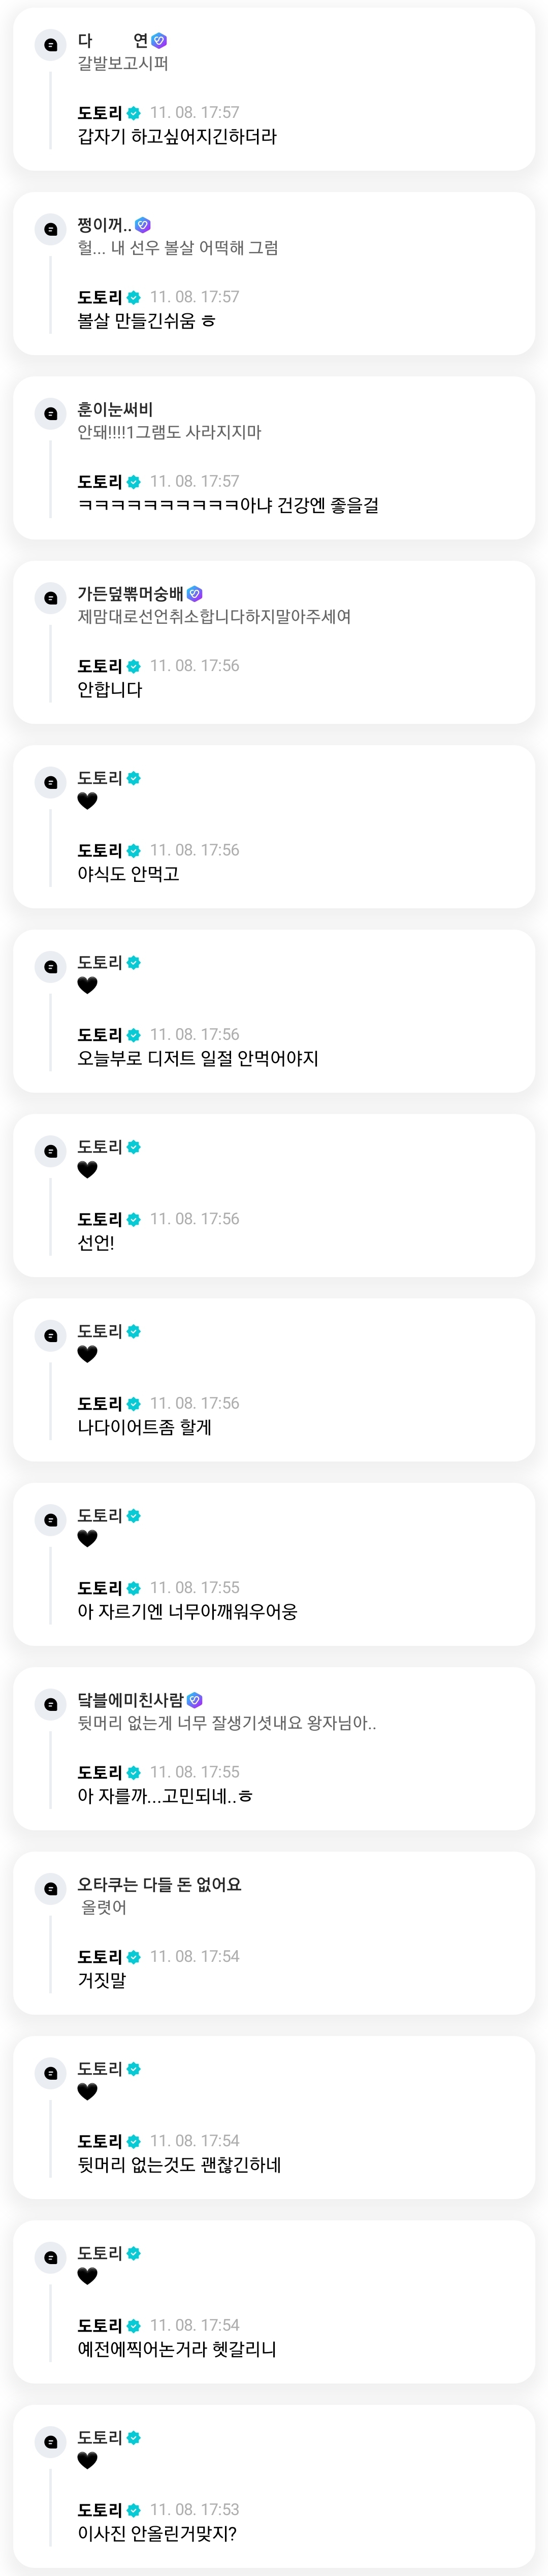548x2576 pixels.
Task: Open 가든덮뿍머숭배's profile name
Action: (130, 594)
